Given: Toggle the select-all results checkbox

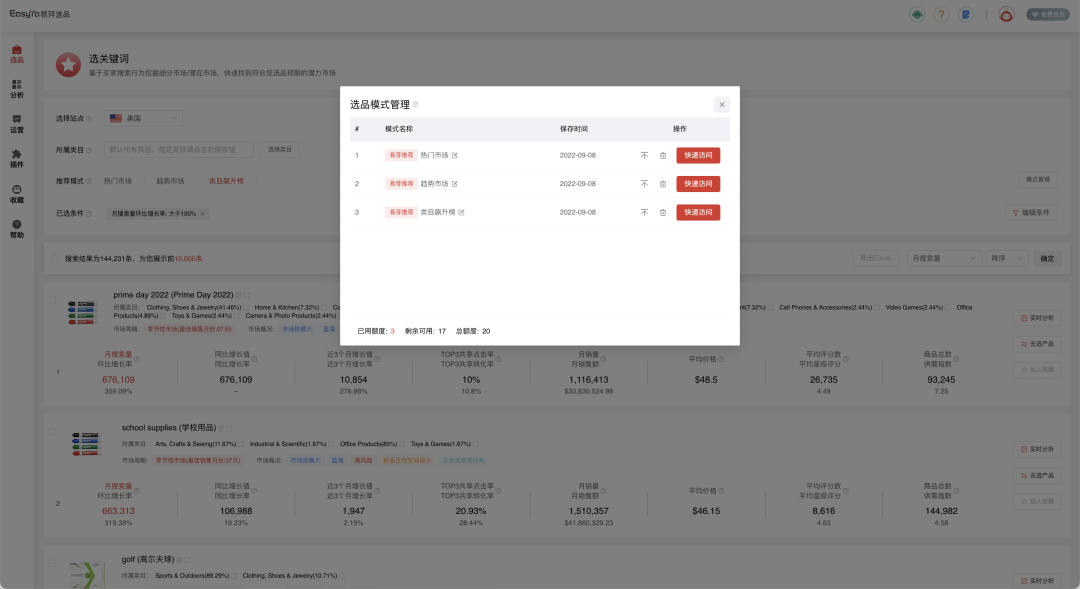Looking at the screenshot, I should 56,259.
